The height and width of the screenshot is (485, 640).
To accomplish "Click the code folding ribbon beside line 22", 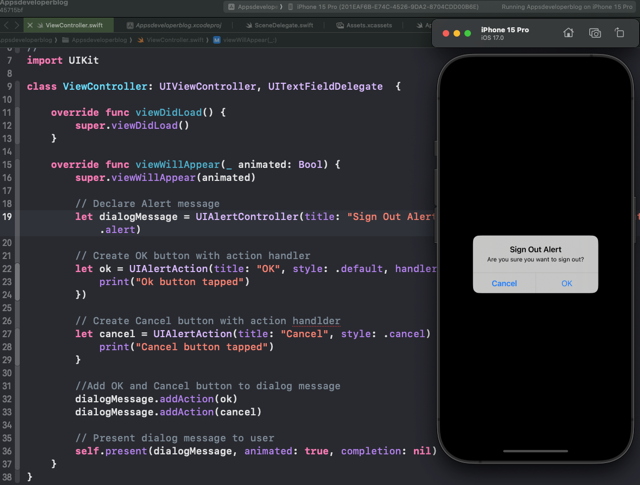I will click(18, 282).
